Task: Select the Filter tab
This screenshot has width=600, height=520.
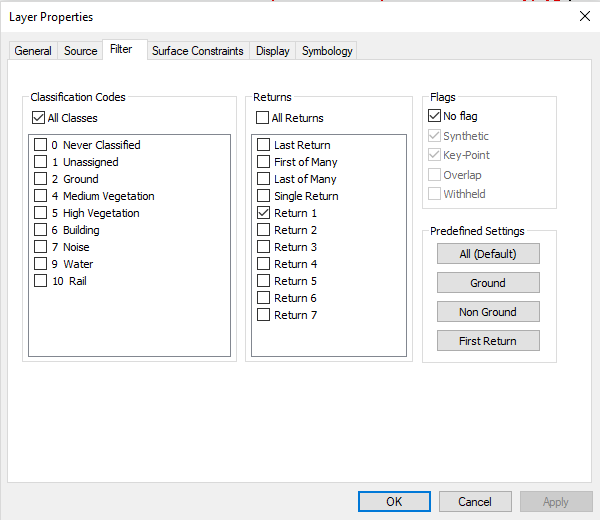Action: (125, 49)
